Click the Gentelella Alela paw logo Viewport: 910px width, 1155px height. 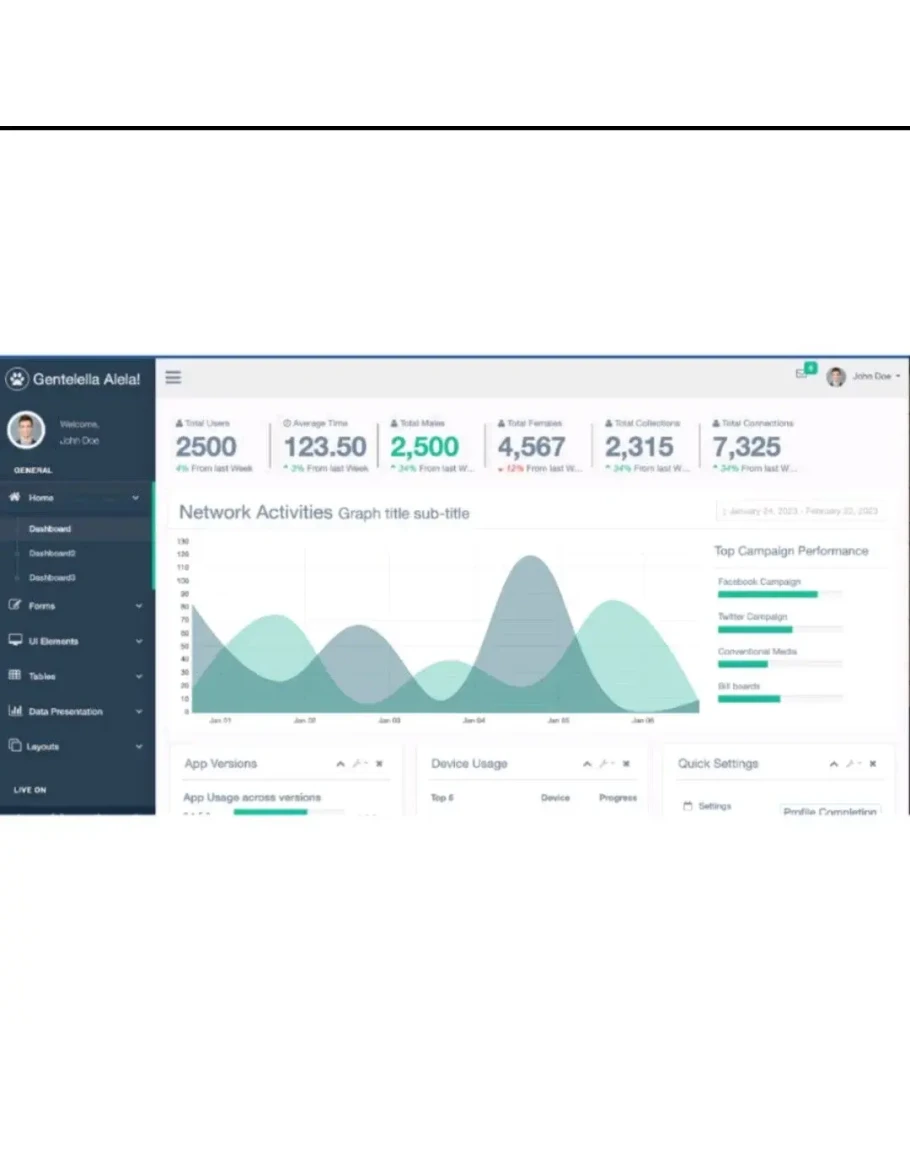point(17,379)
